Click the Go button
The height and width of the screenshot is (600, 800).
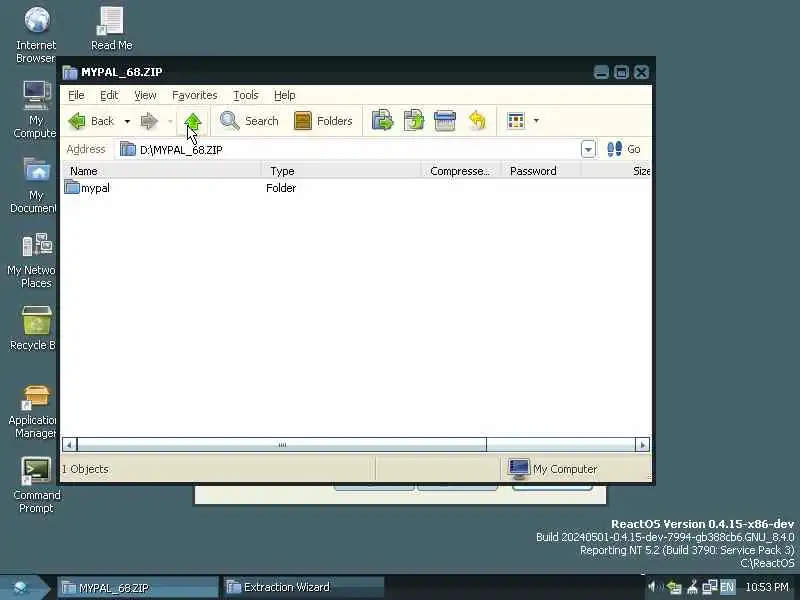(623, 149)
